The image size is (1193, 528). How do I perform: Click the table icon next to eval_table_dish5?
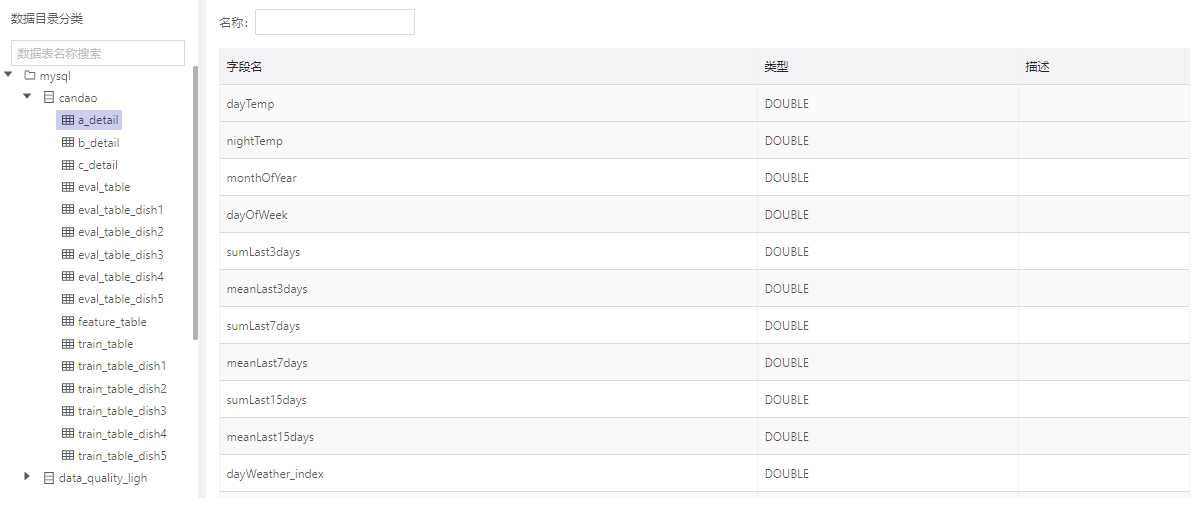tap(67, 299)
